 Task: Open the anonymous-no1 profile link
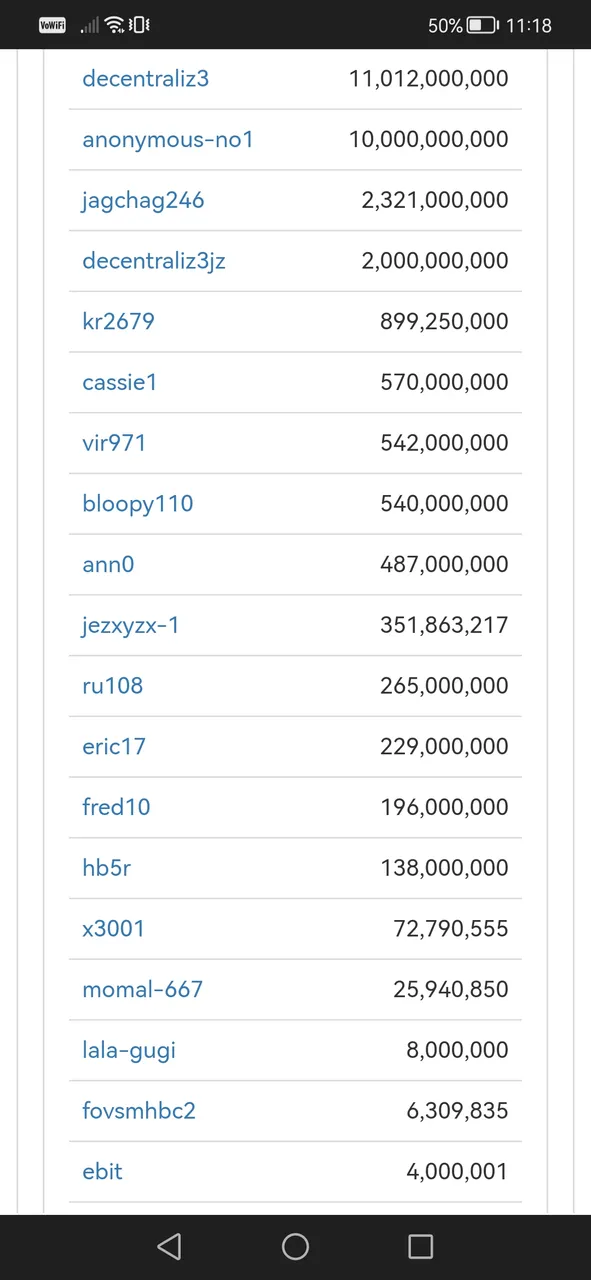[x=168, y=139]
